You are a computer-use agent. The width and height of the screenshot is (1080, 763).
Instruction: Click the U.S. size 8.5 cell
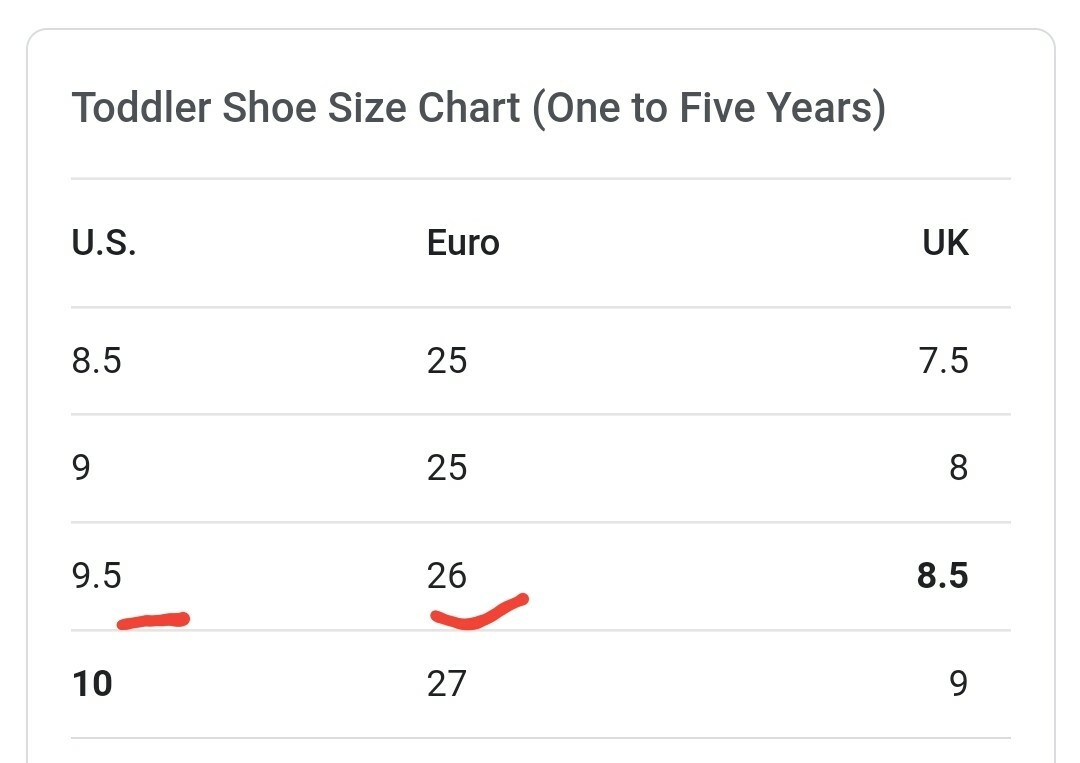click(96, 361)
